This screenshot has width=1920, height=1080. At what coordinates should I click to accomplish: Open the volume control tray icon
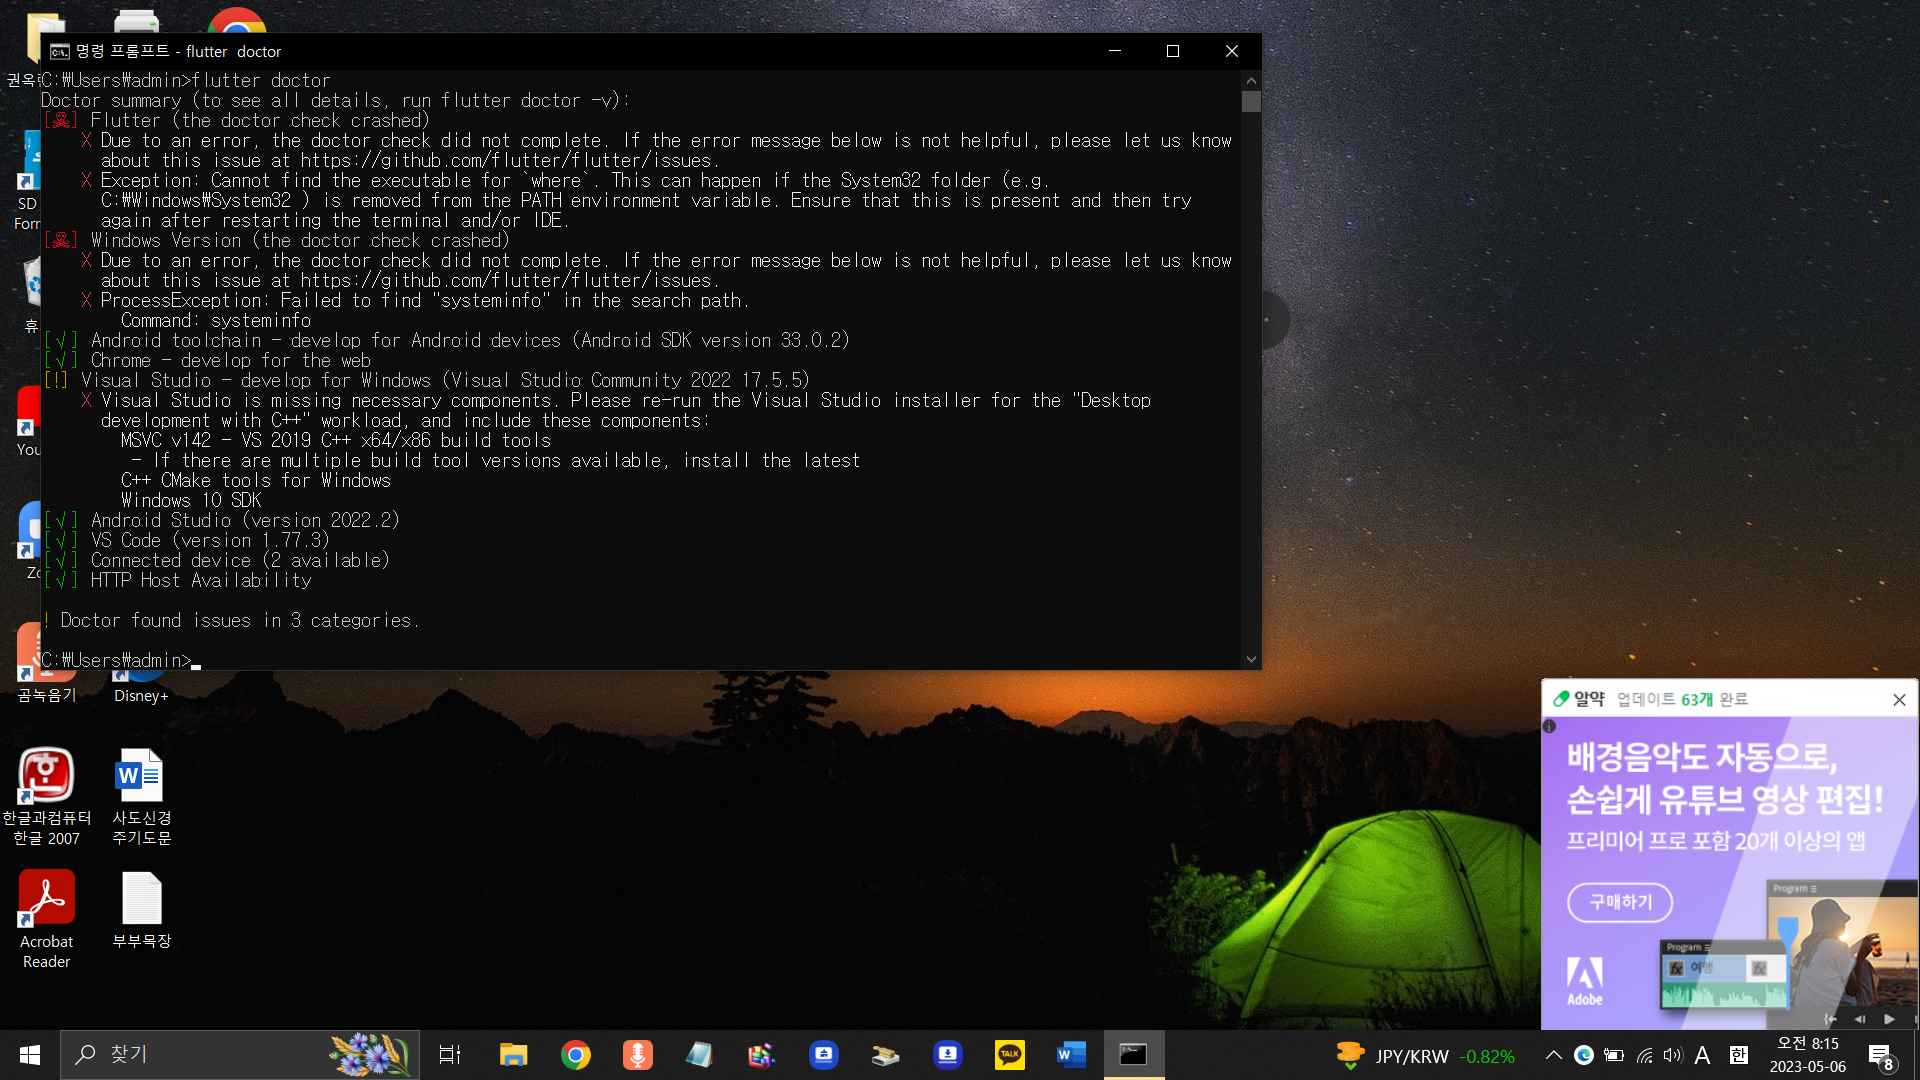coord(1673,1055)
